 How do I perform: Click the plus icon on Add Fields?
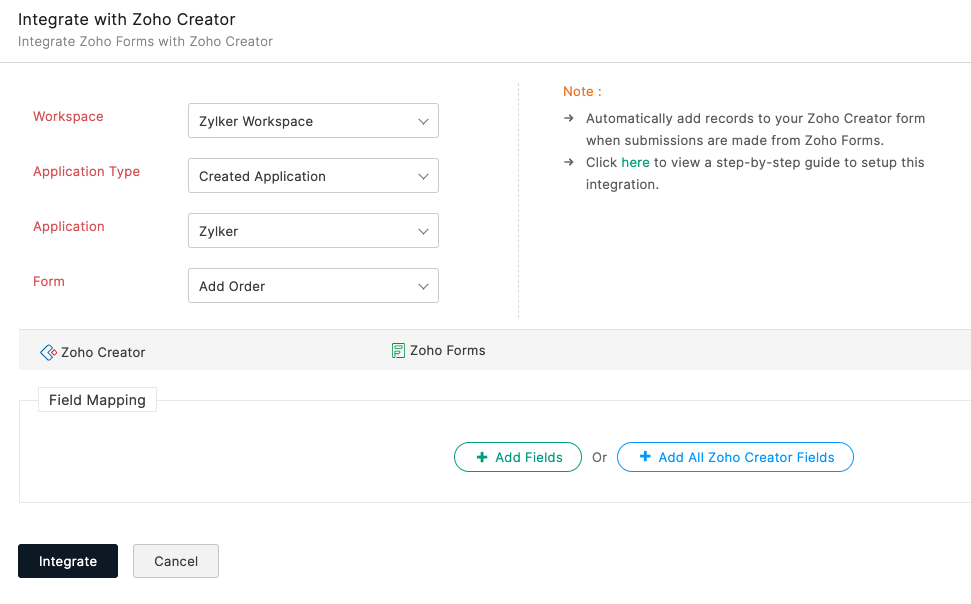click(483, 457)
